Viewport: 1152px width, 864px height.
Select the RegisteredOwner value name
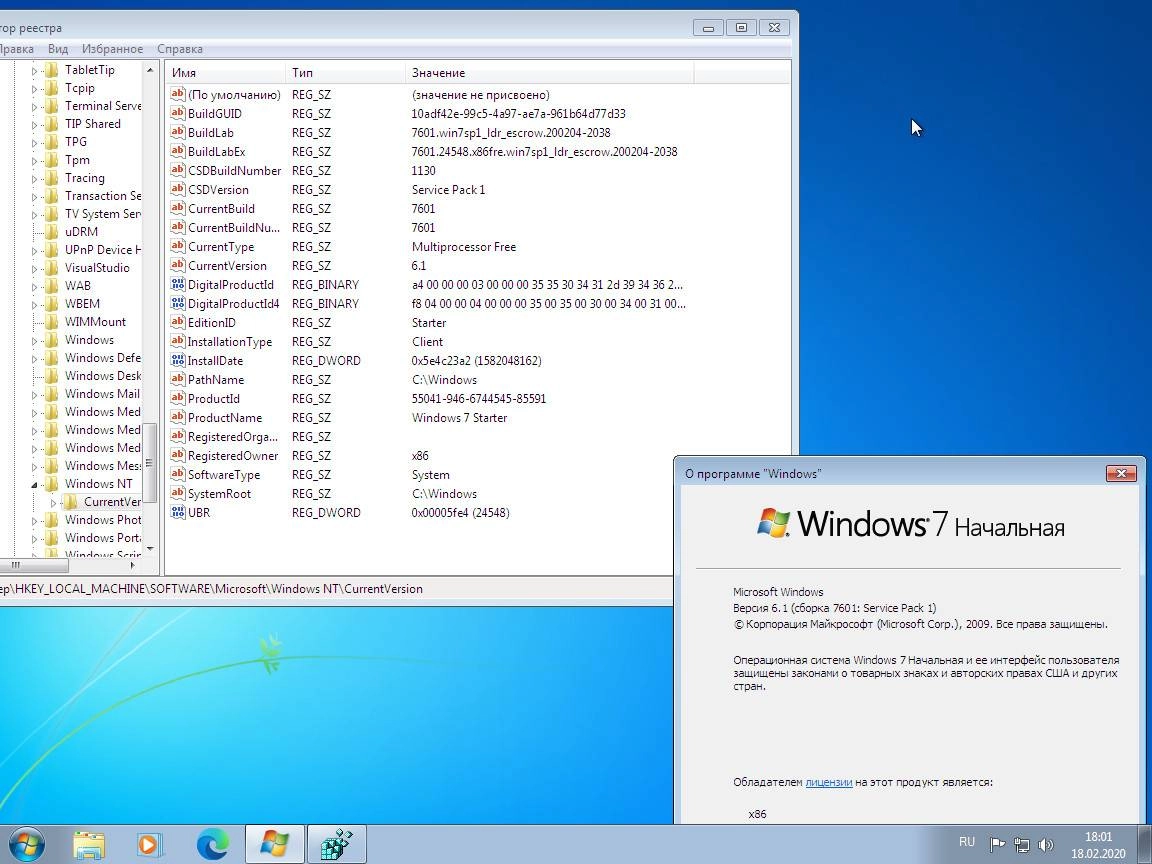point(233,456)
